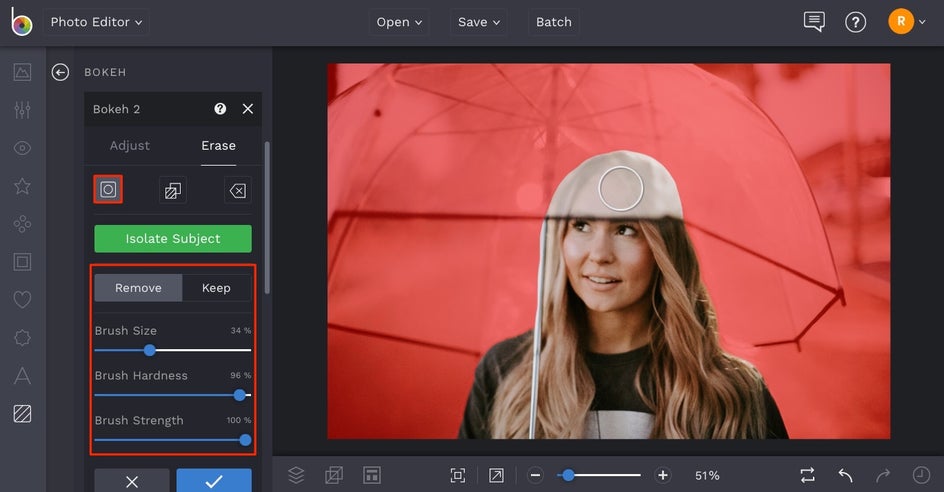Click the Isolate Subject button
The height and width of the screenshot is (492, 944).
(x=173, y=238)
